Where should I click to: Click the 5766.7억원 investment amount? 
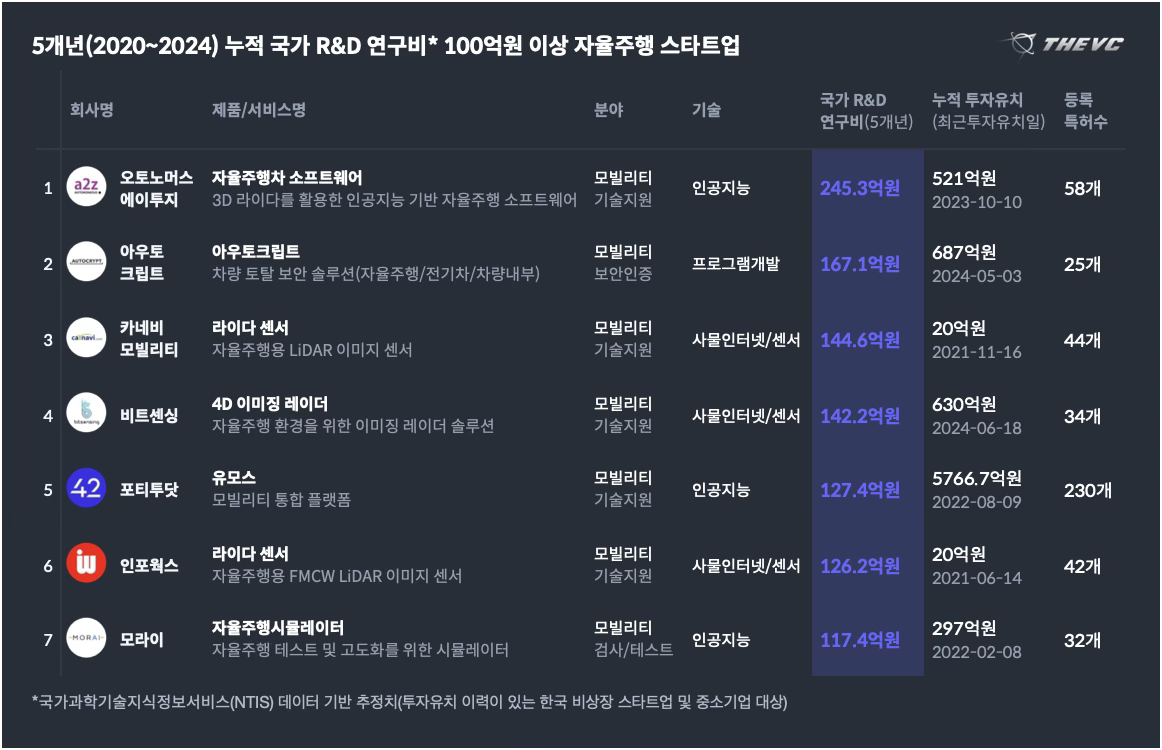(x=976, y=478)
